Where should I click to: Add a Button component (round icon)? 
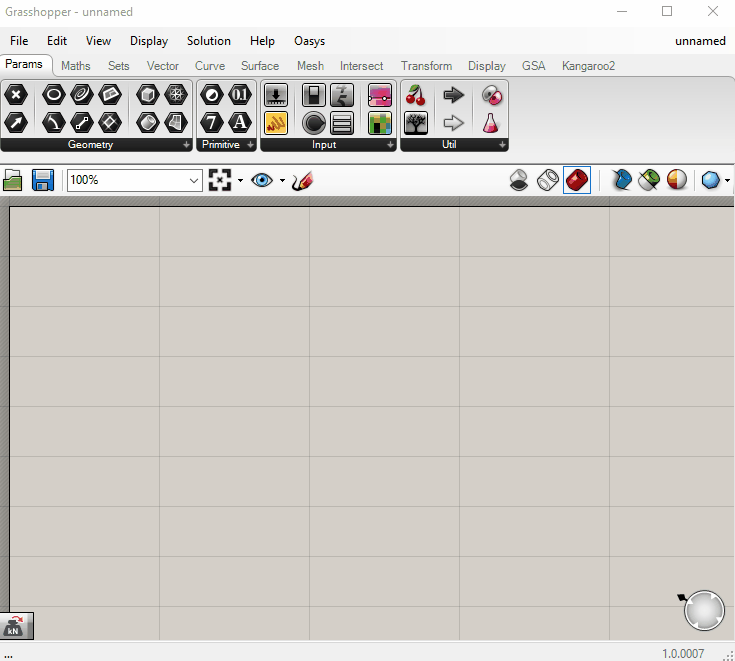click(314, 123)
